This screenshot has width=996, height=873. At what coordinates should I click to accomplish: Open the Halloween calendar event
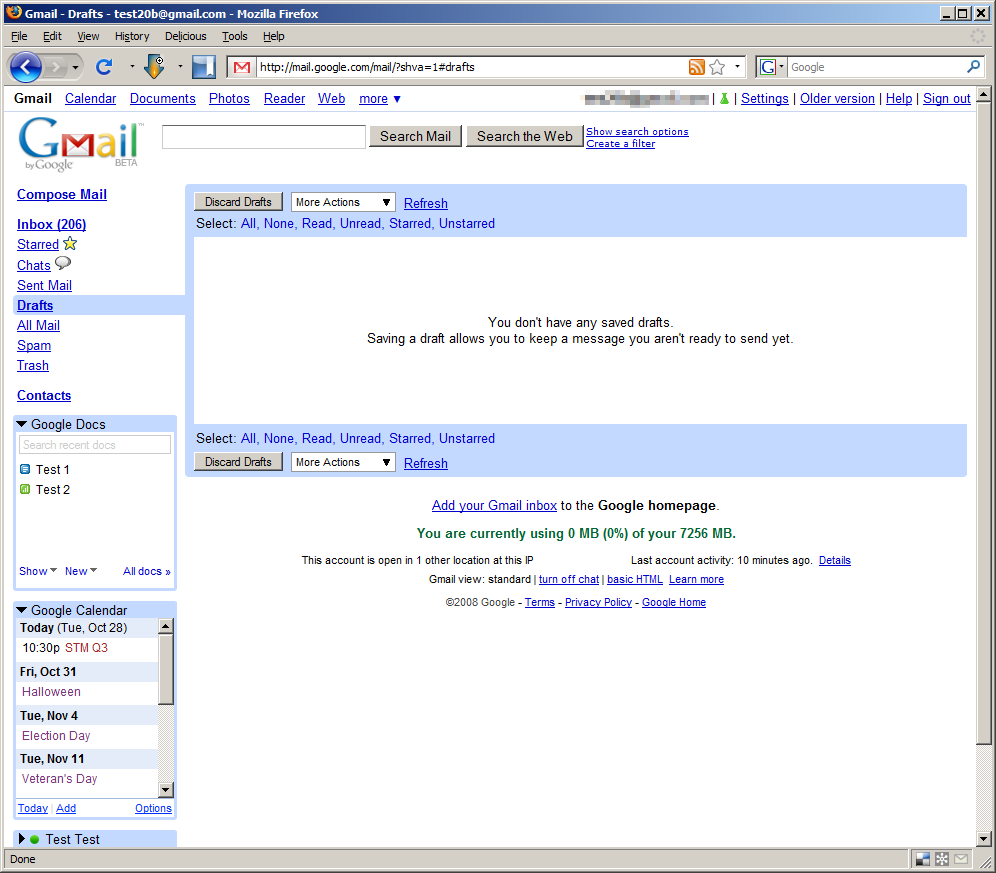[x=51, y=692]
